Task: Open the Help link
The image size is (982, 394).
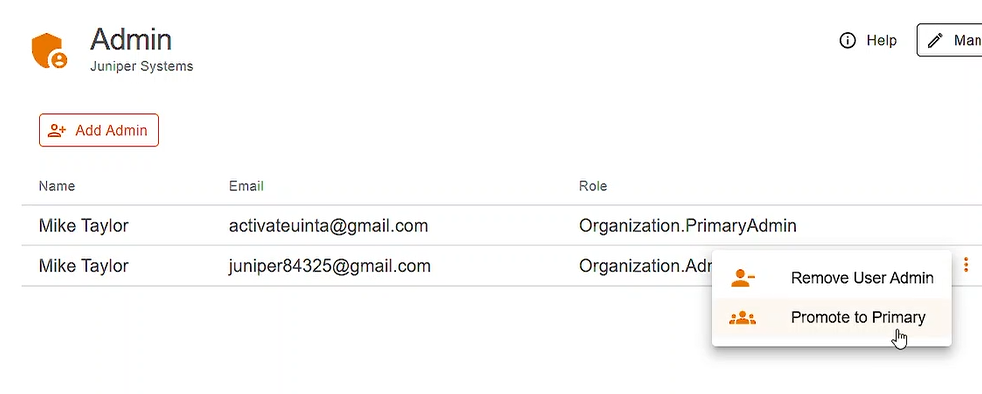Action: tap(868, 41)
